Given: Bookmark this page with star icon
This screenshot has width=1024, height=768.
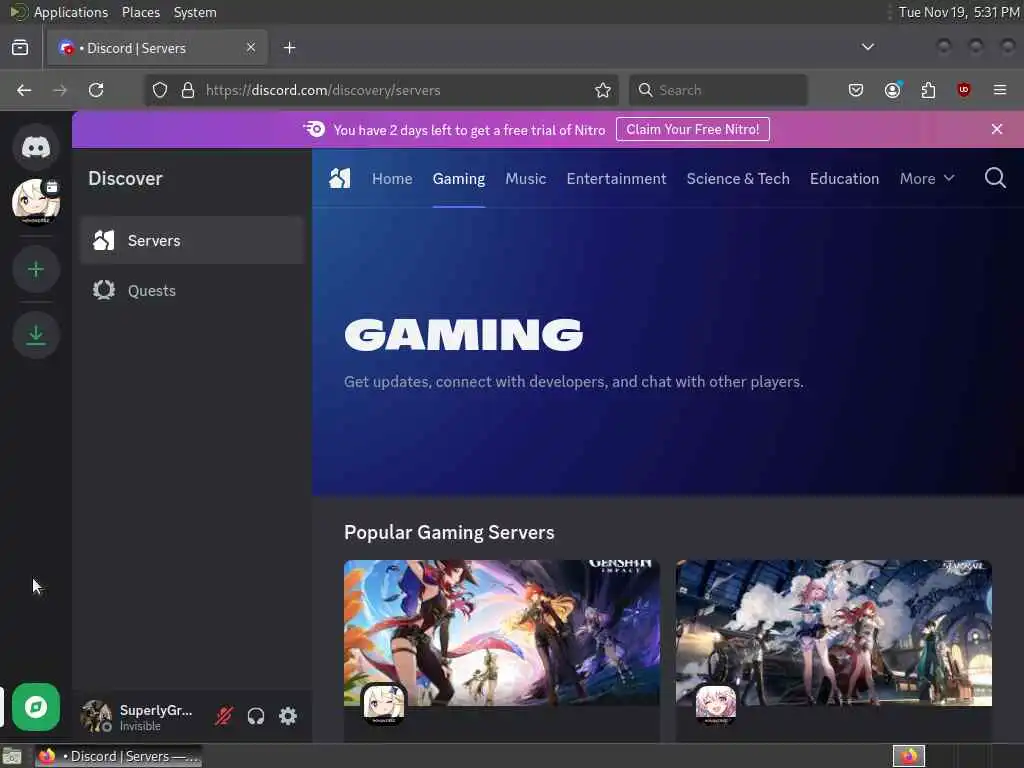Looking at the screenshot, I should click(603, 90).
